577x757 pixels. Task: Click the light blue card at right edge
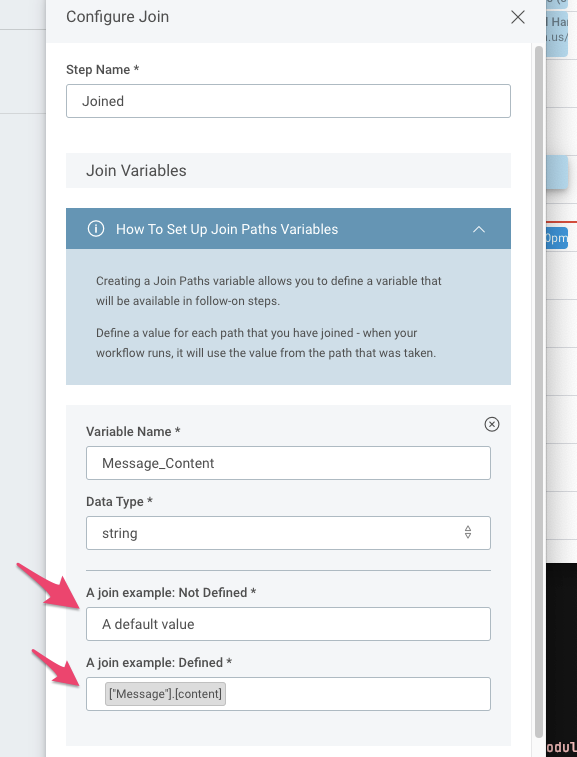pos(557,172)
